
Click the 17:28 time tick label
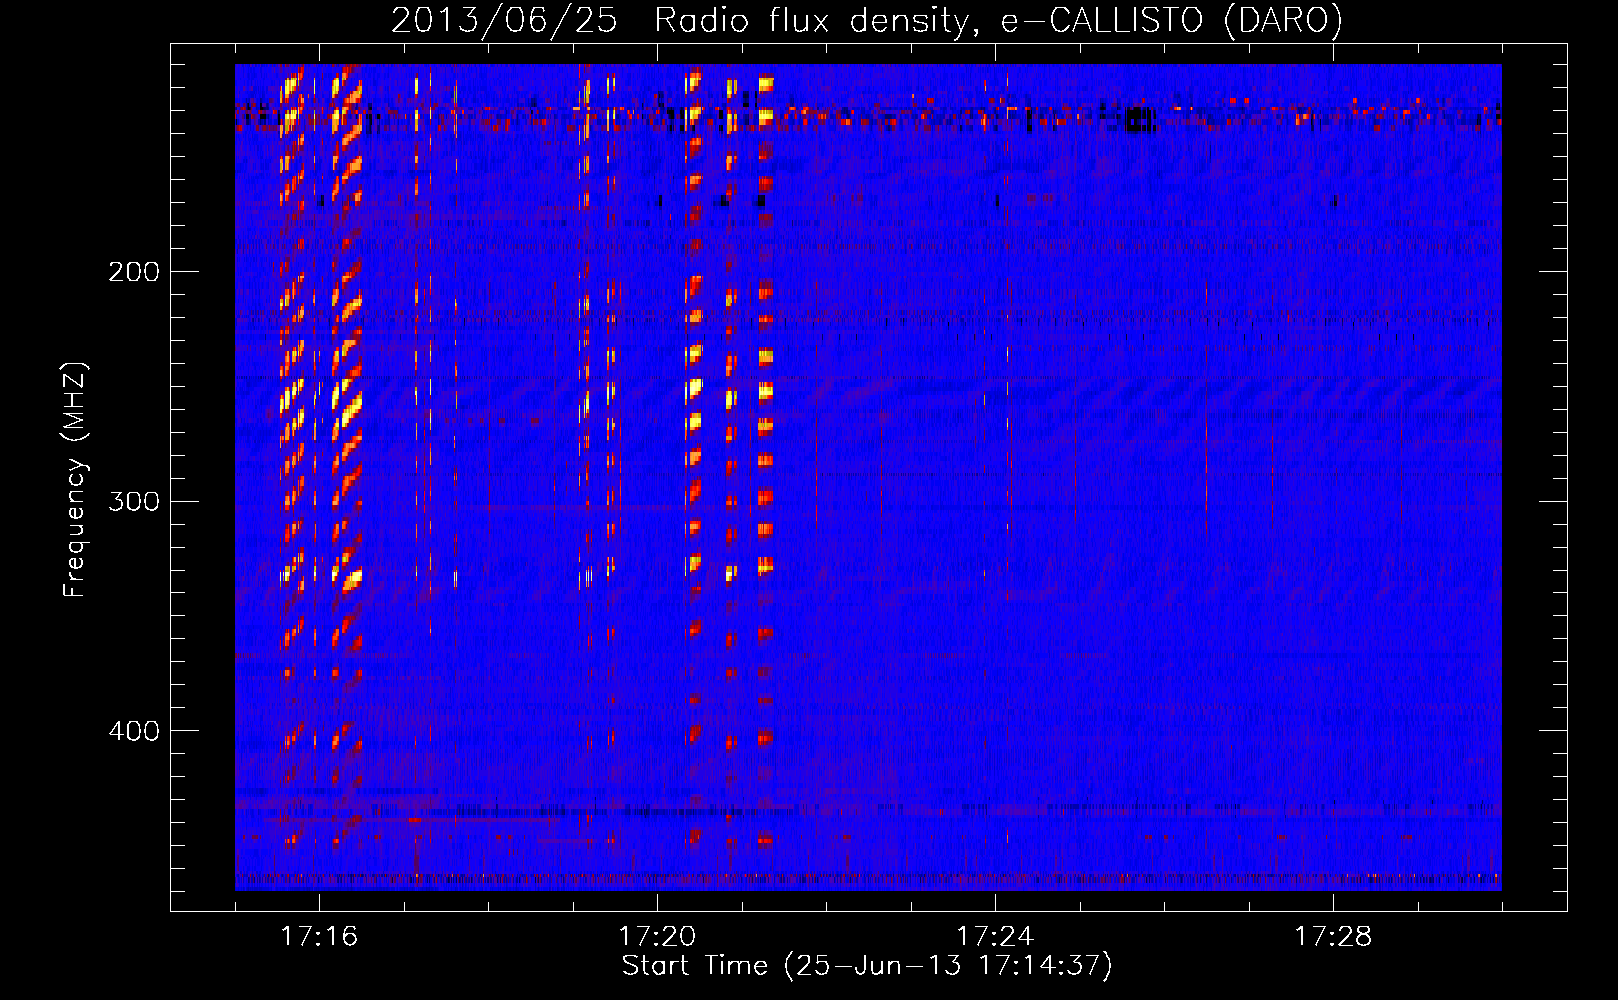1333,936
